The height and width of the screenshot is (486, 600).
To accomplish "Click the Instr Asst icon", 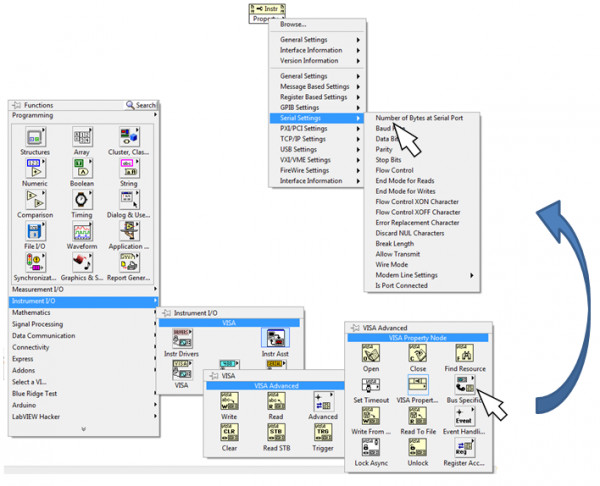I will click(x=273, y=342).
